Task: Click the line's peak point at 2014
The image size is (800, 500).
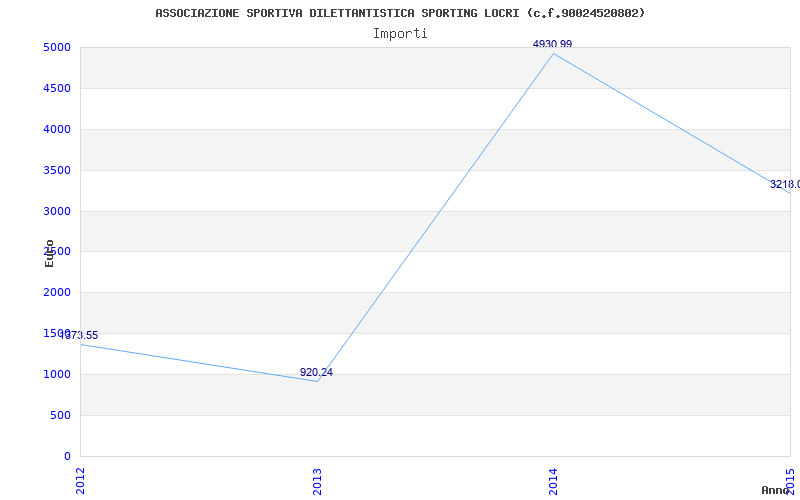Action: [554, 54]
